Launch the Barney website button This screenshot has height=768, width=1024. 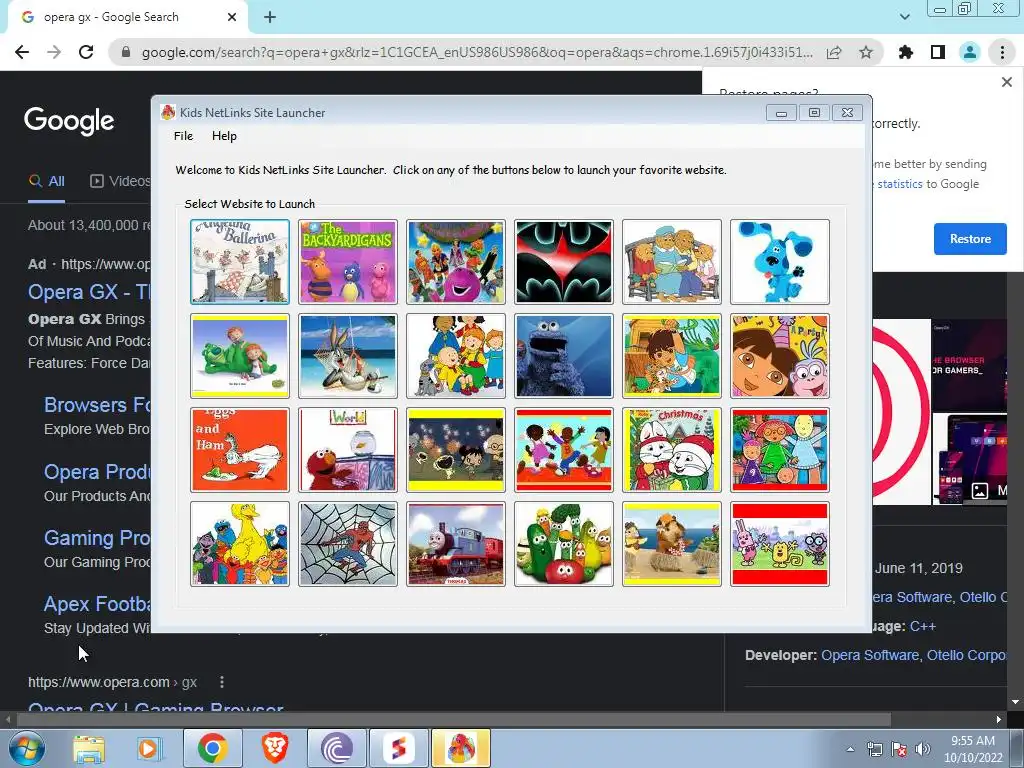pos(456,262)
